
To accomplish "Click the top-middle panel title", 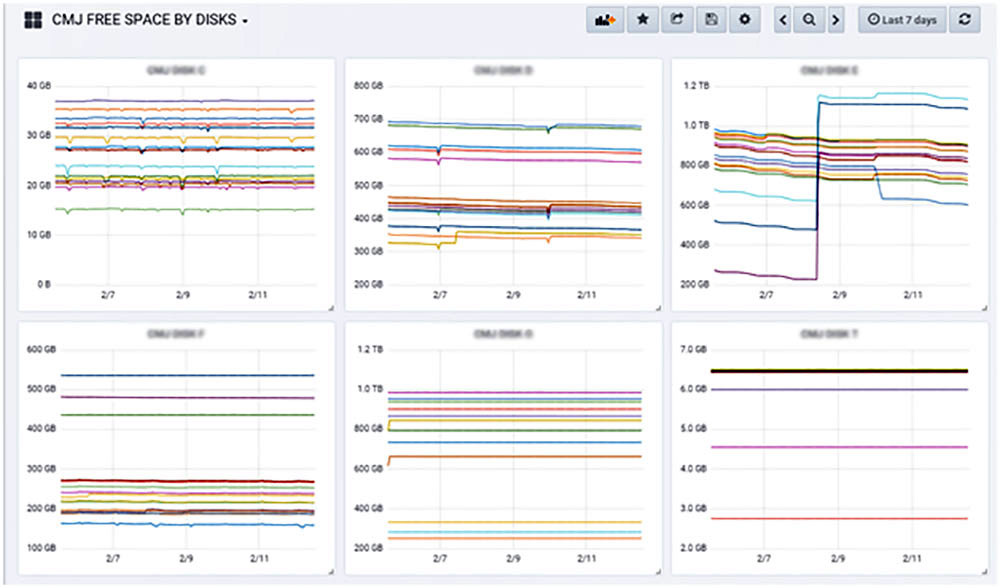I will [503, 70].
